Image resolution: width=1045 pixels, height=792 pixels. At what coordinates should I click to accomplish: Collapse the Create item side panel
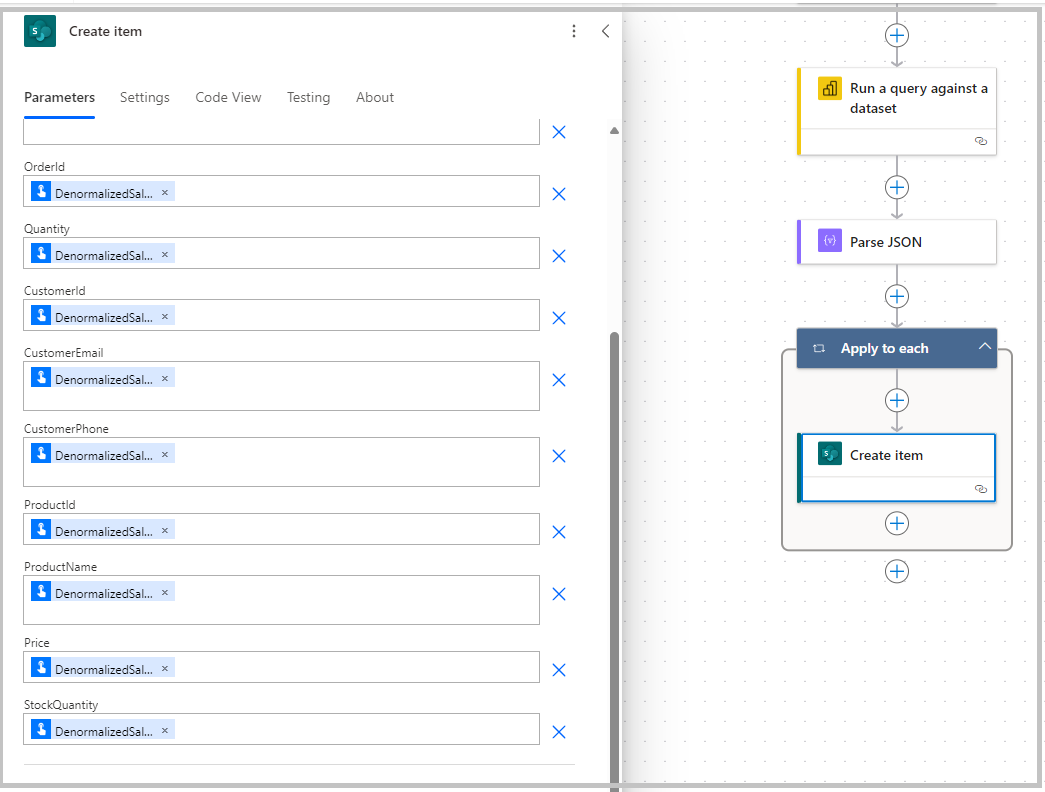point(605,31)
